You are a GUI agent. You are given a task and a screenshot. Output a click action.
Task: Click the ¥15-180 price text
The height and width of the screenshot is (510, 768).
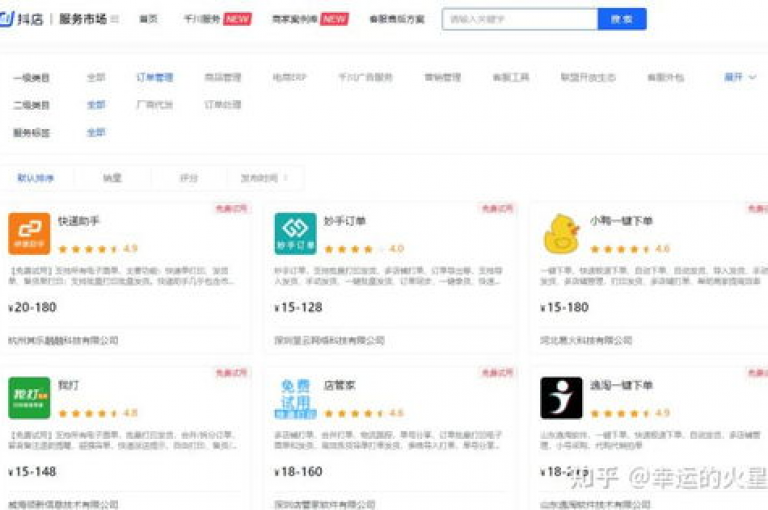click(x=564, y=307)
